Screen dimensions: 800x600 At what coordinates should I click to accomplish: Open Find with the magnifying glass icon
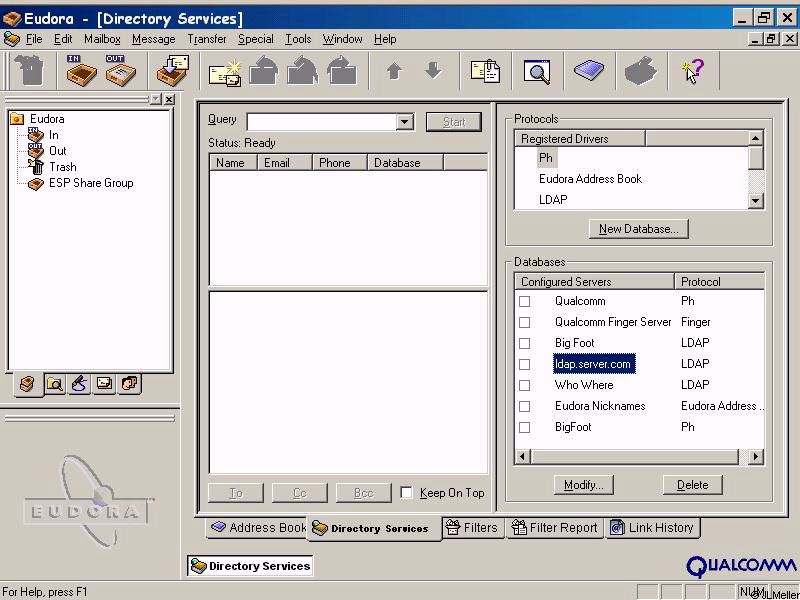tap(537, 71)
